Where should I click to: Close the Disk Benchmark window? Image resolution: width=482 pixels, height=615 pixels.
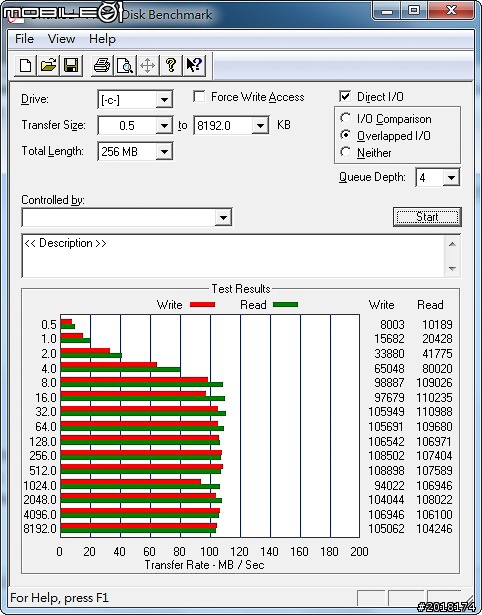451,11
